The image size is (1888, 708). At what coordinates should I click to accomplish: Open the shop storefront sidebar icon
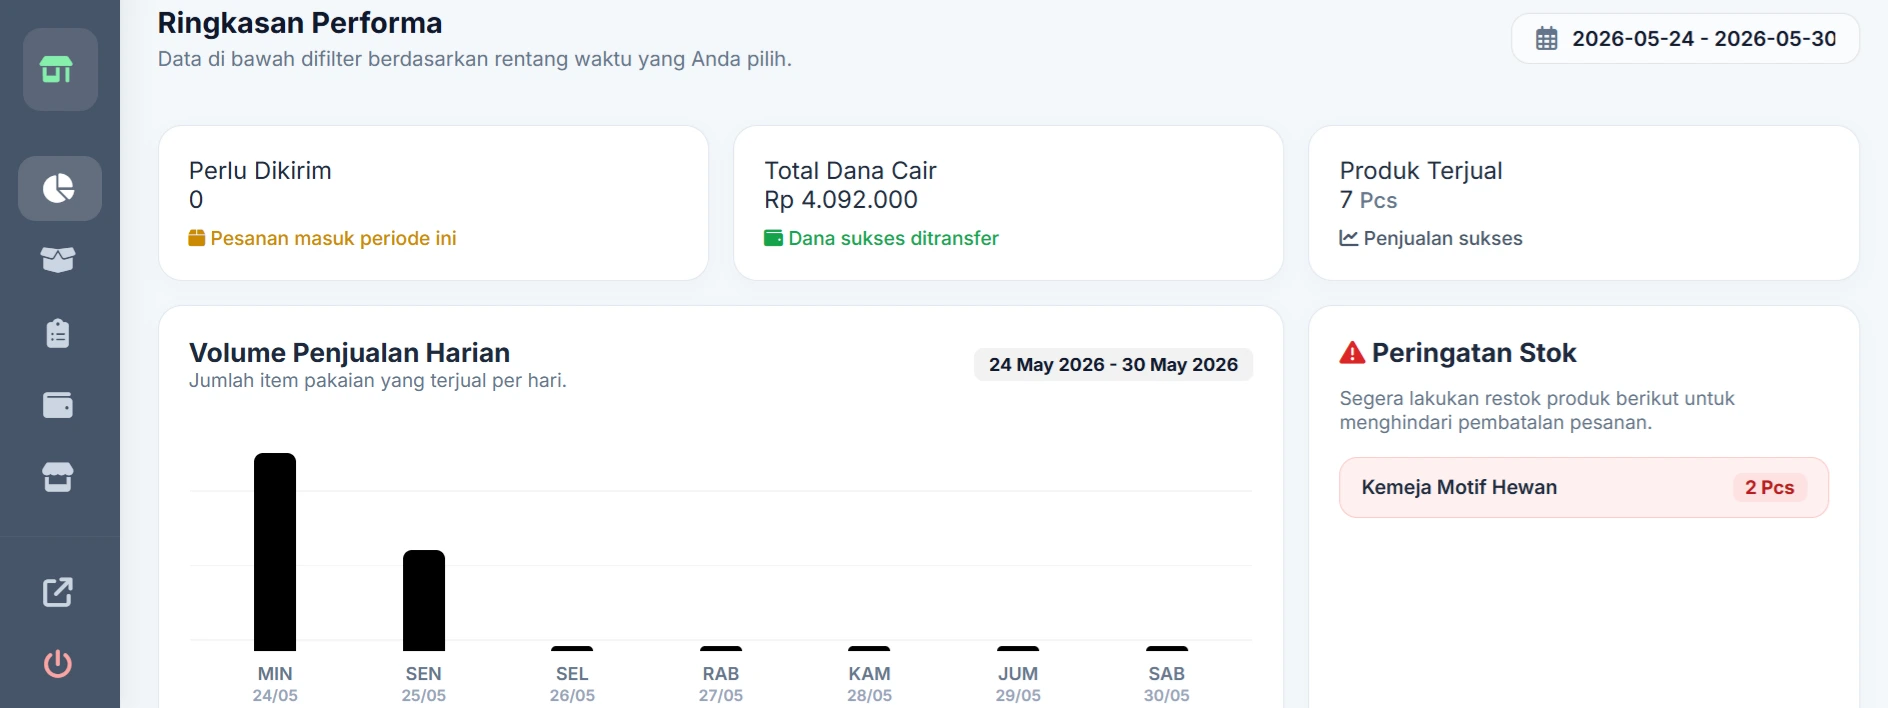coord(58,477)
